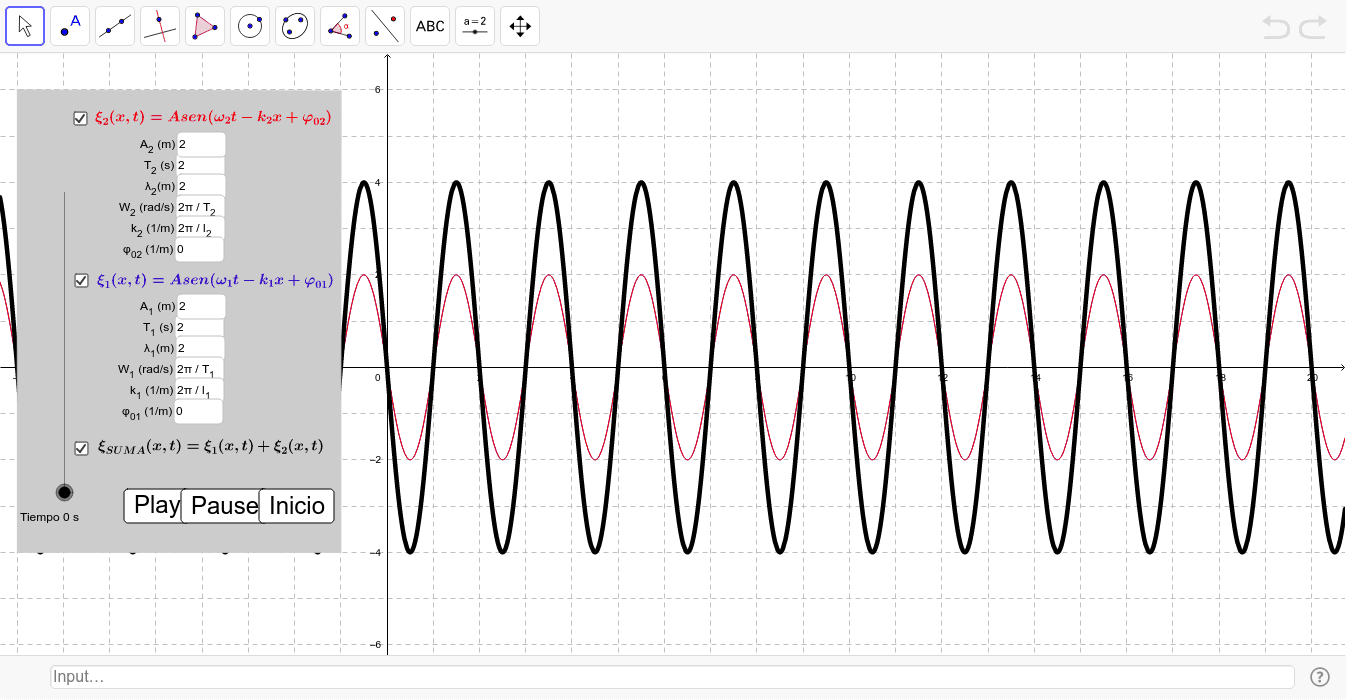Click the A1 (m) amplitude field

[x=201, y=306]
